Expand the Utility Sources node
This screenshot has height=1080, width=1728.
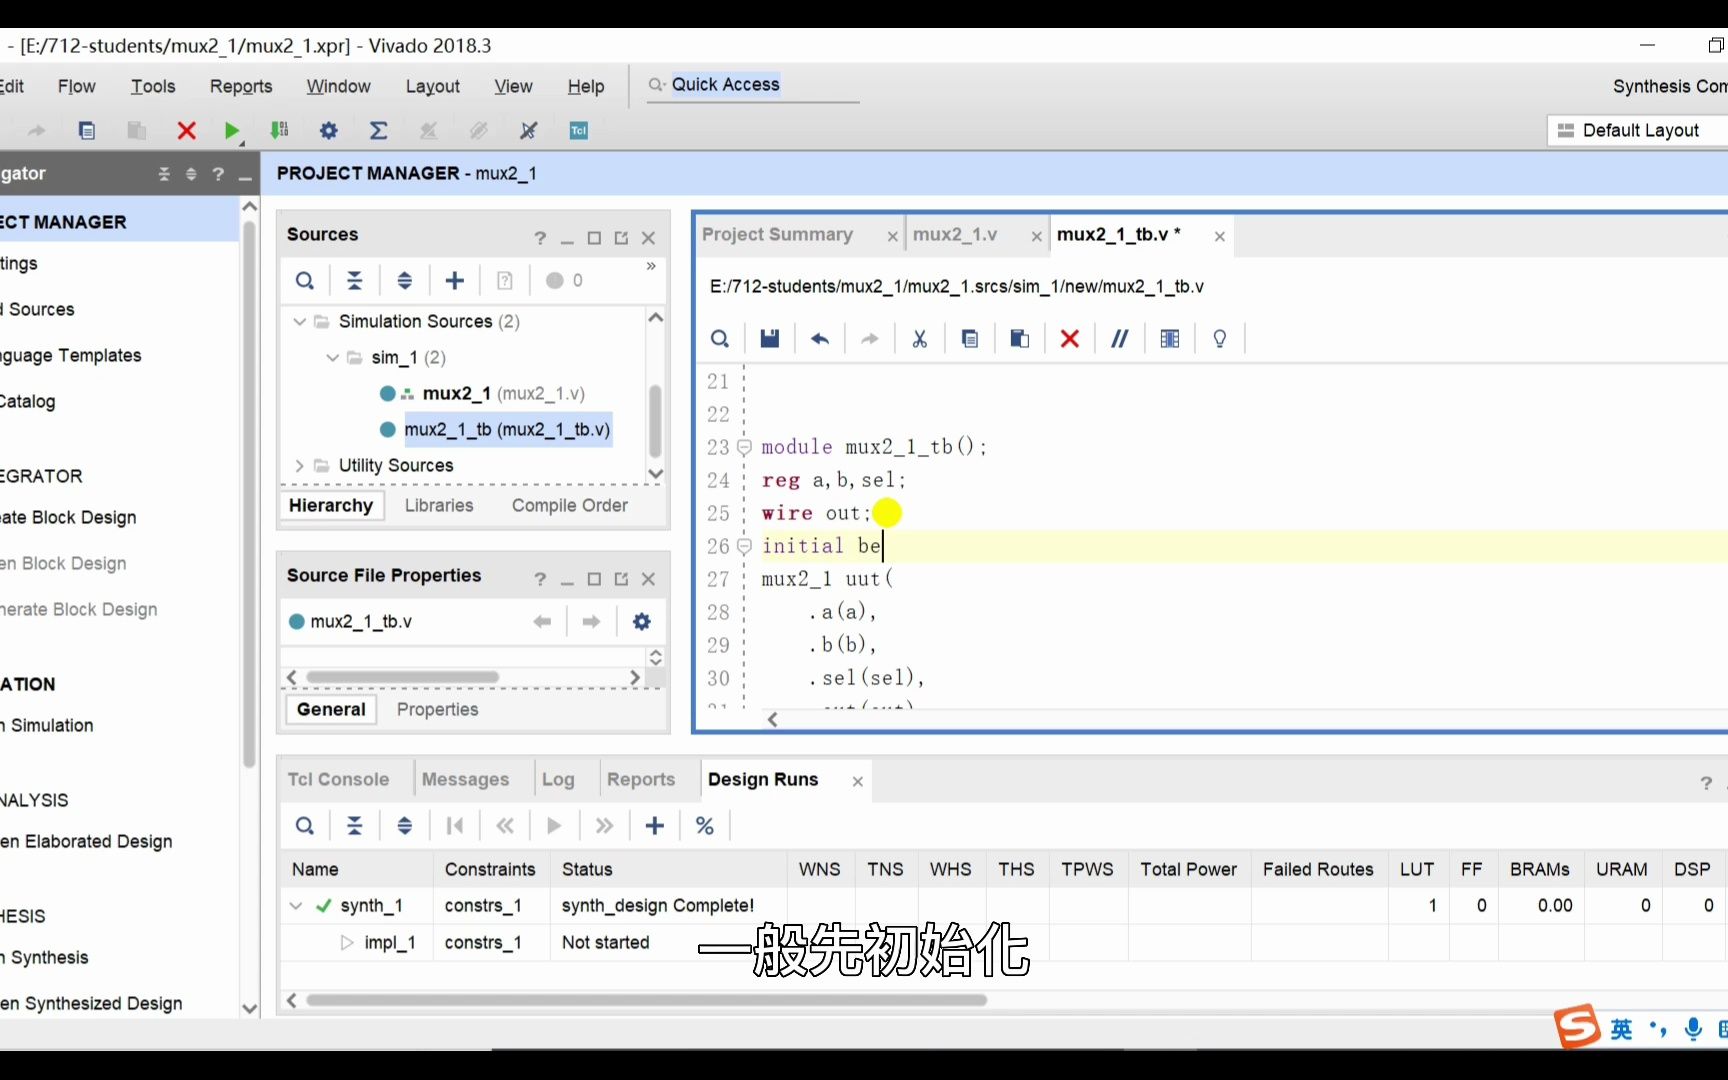click(x=299, y=465)
